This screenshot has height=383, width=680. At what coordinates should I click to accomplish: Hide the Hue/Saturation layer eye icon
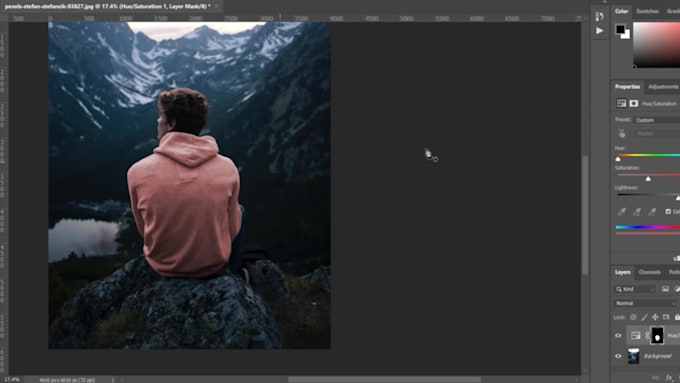pyautogui.click(x=618, y=336)
